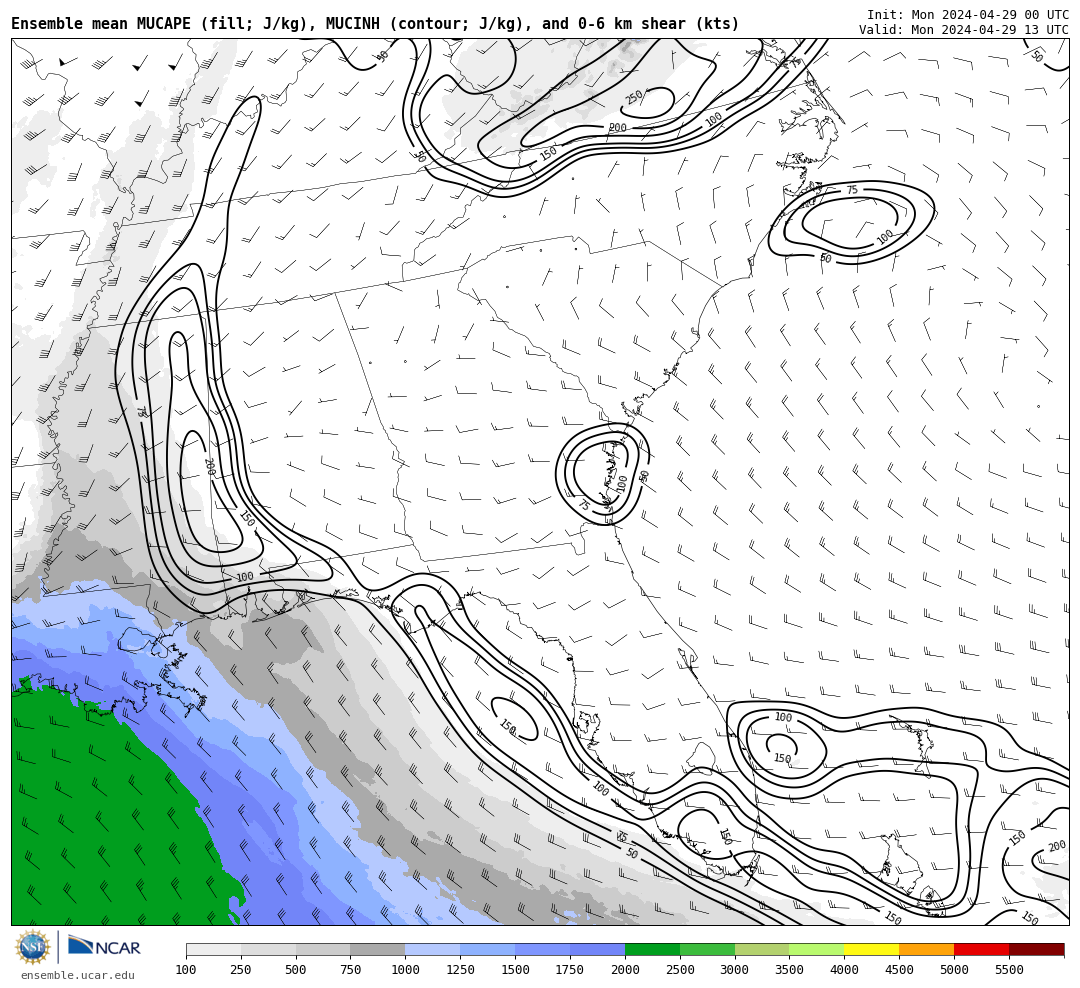Viewport: 1080px width, 988px height.
Task: Click the '5500' tick label under the colorbar
Action: 1009,970
